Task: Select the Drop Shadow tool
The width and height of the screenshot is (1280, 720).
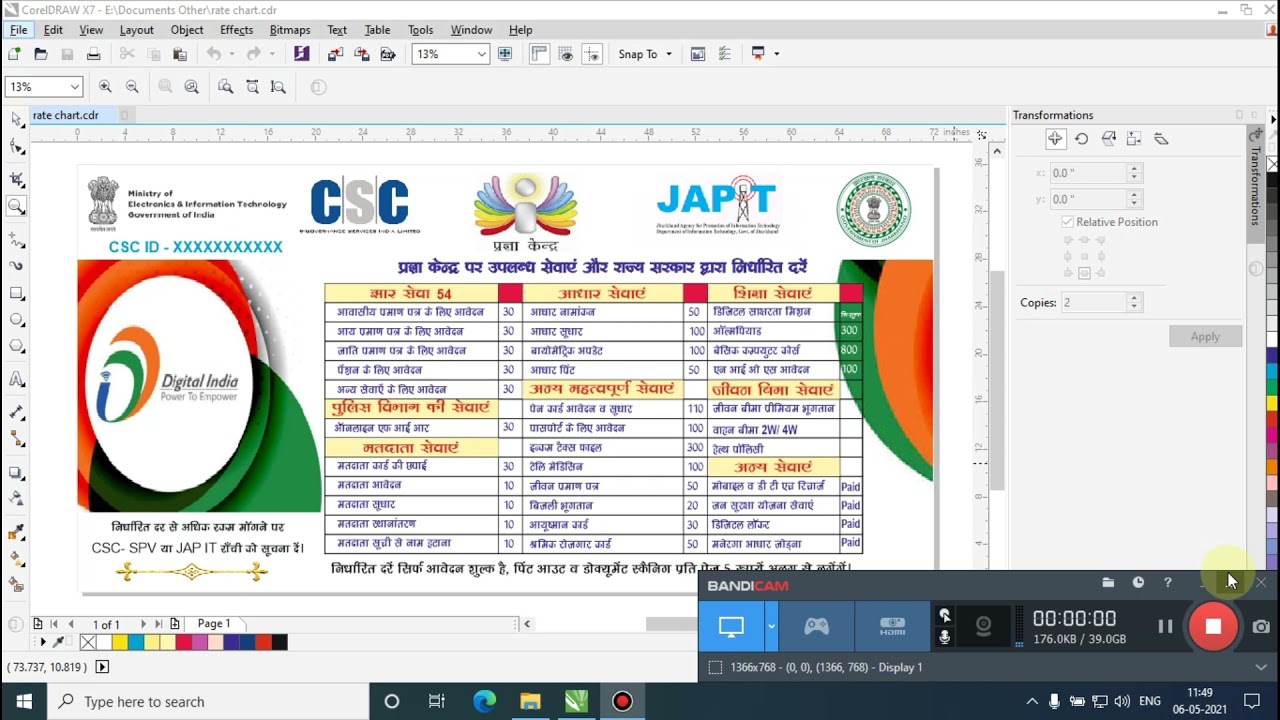Action: click(x=16, y=472)
